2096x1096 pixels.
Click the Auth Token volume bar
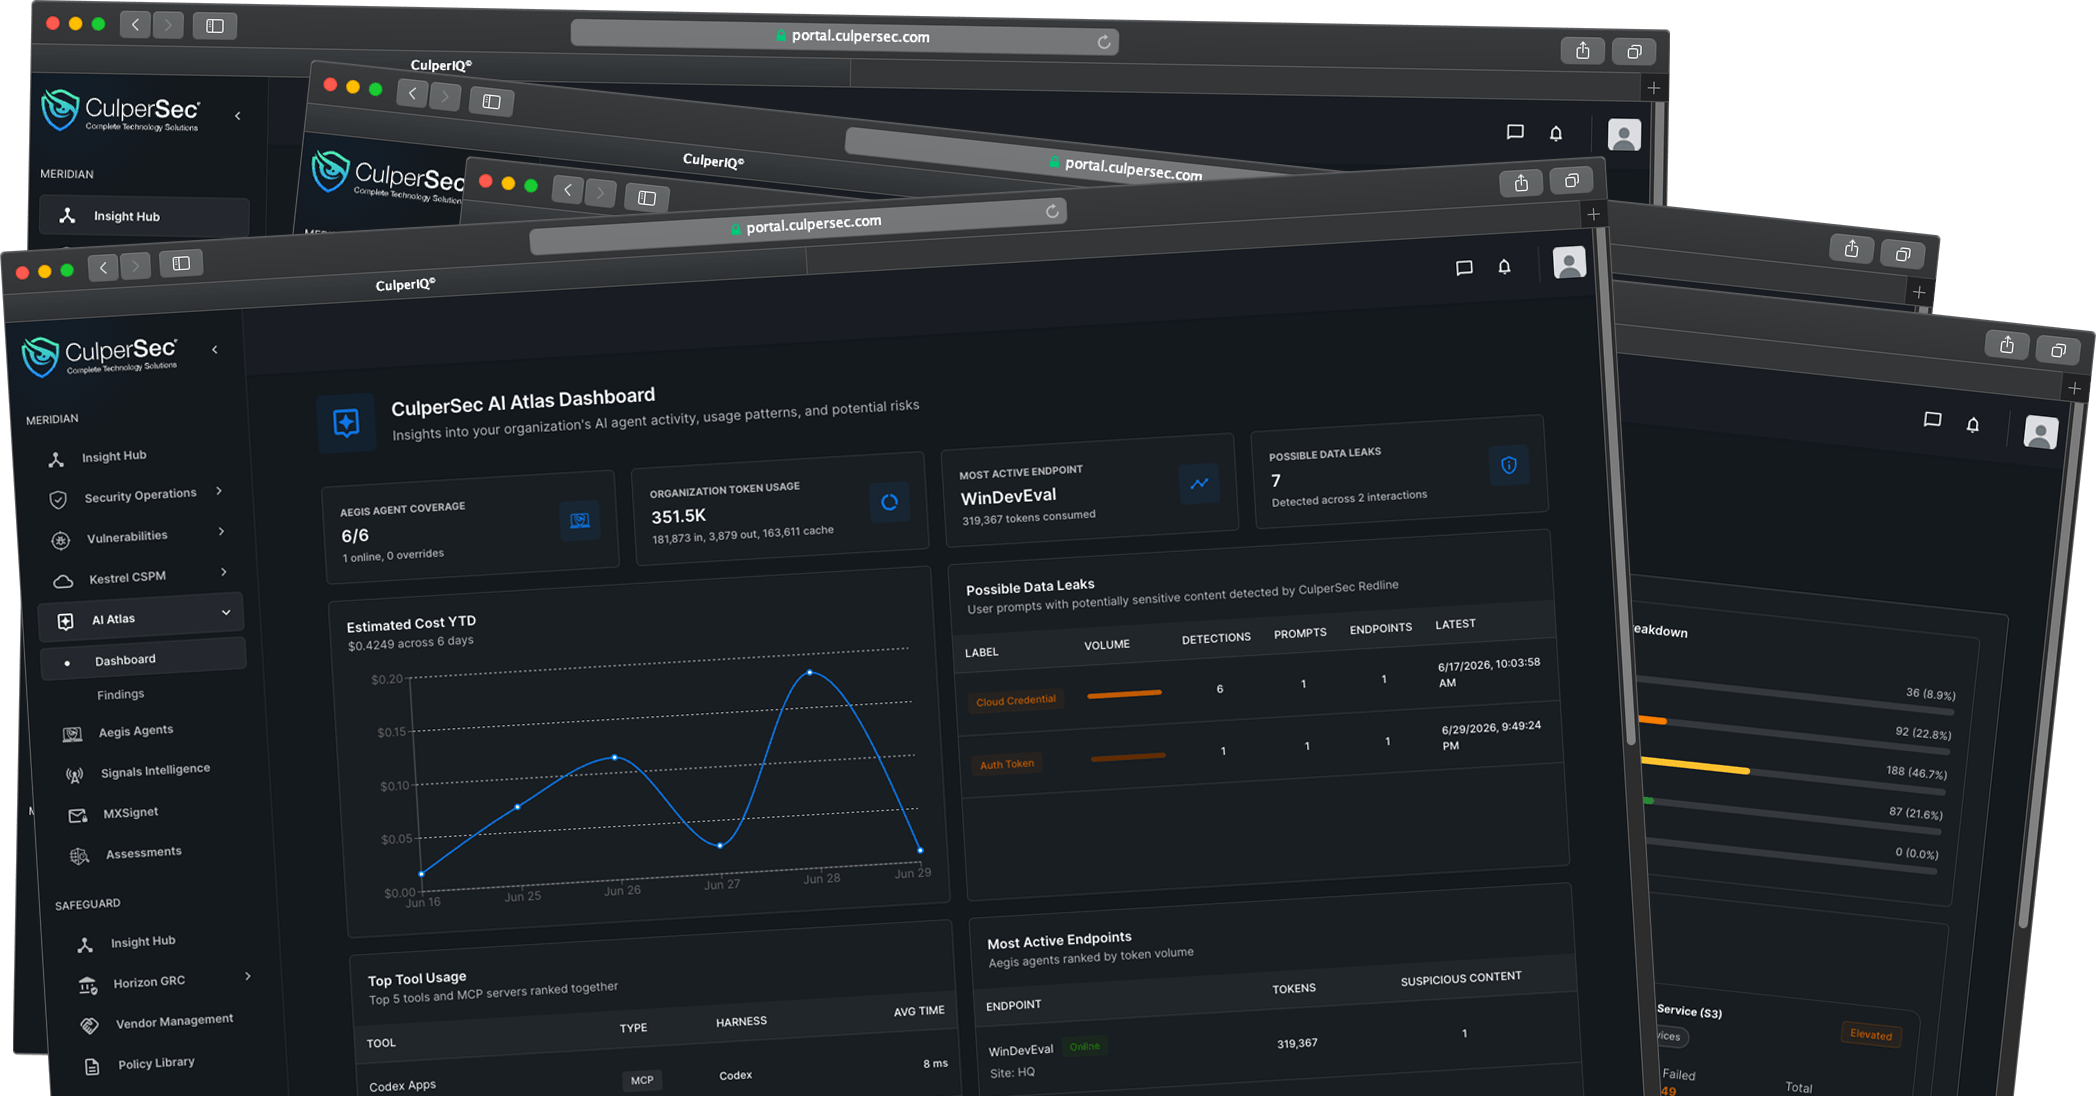(1128, 757)
